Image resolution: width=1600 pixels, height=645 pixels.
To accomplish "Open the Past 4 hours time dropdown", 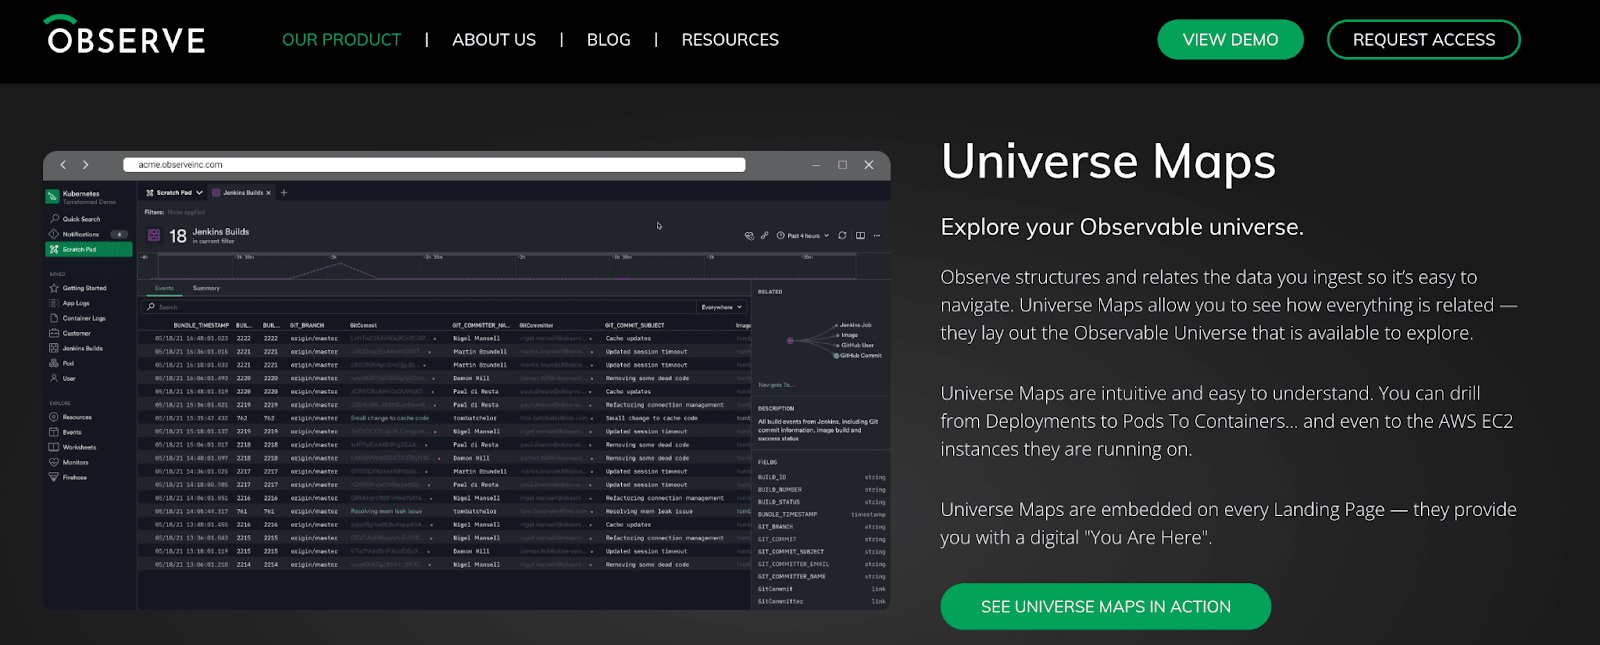I will [803, 236].
